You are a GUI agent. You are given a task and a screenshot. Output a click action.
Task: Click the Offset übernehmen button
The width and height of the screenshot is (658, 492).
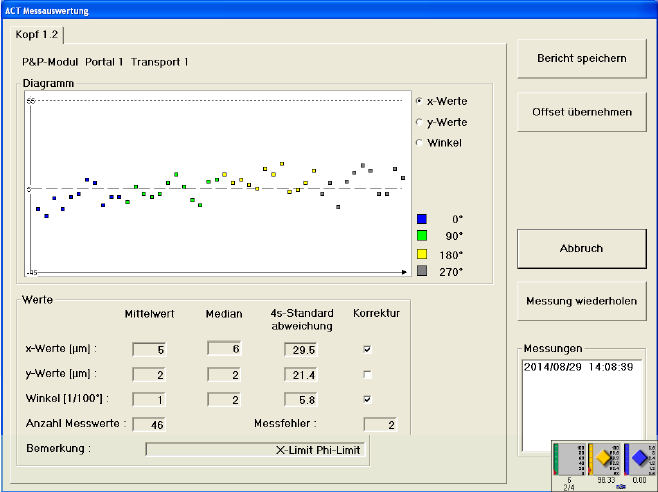(x=581, y=112)
